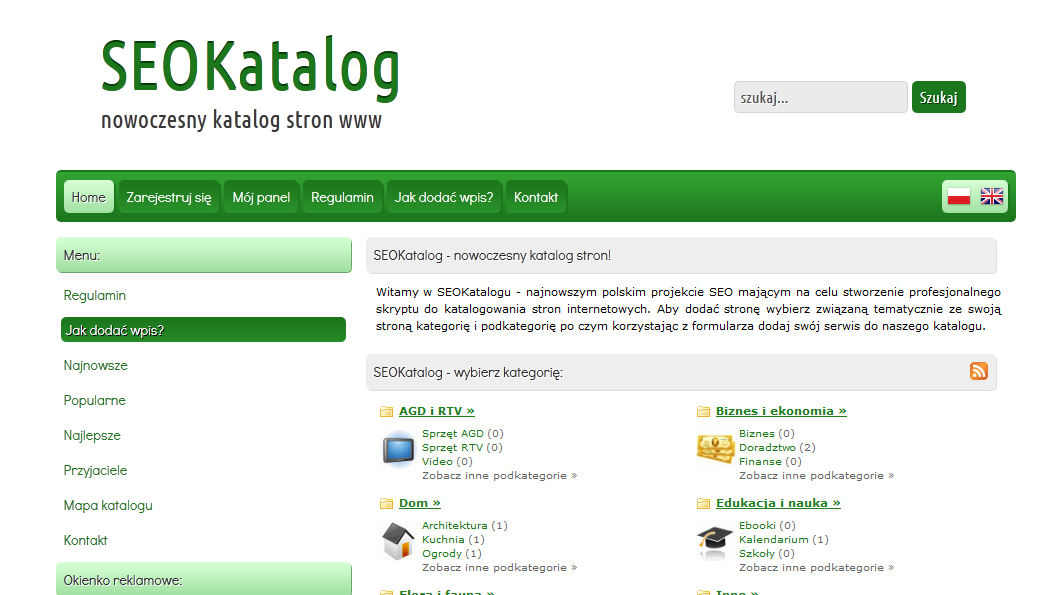Go to Mój panel in the top menu
The height and width of the screenshot is (595, 1063).
[x=261, y=197]
